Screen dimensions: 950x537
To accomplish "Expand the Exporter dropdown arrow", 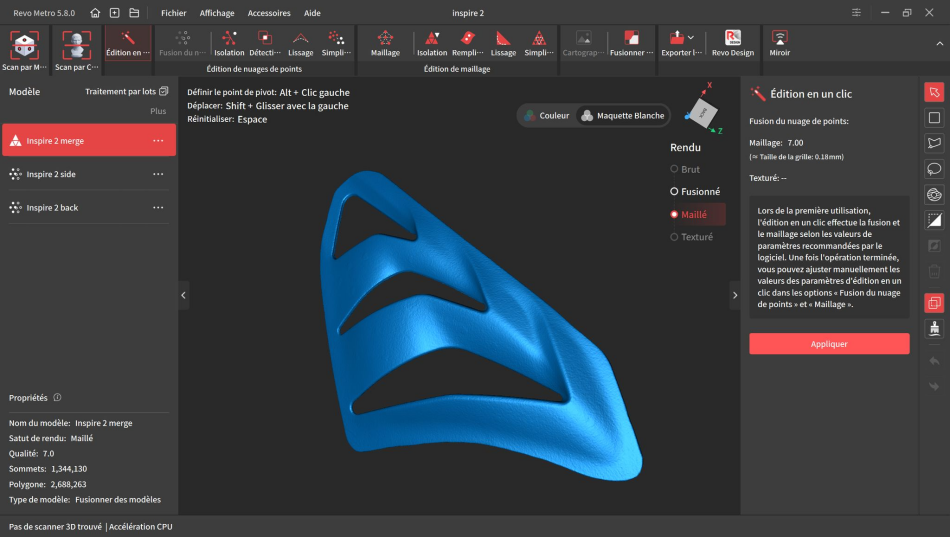I will pyautogui.click(x=691, y=38).
